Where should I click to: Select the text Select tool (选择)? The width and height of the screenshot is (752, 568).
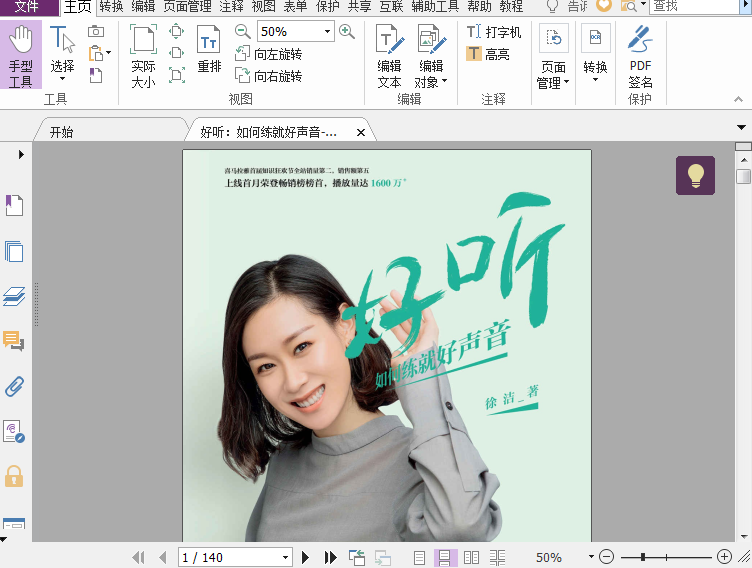point(62,54)
